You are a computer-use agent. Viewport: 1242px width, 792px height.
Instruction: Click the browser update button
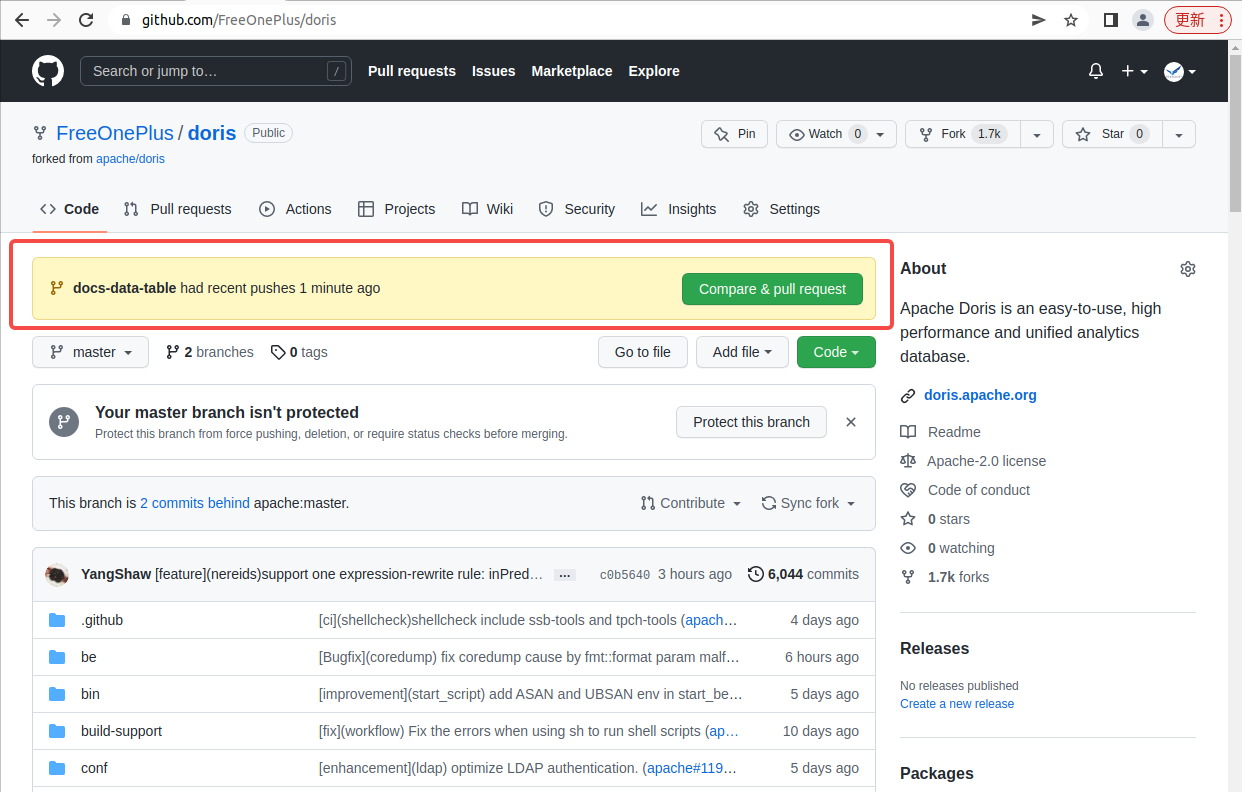[1198, 20]
